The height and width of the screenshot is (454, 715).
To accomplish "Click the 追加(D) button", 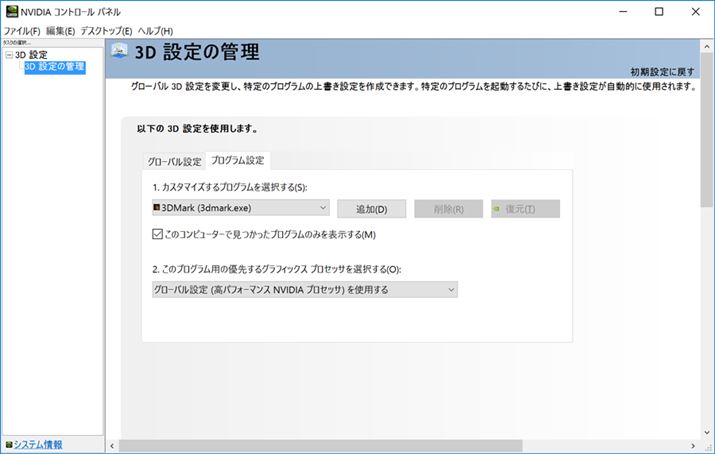I will 372,209.
